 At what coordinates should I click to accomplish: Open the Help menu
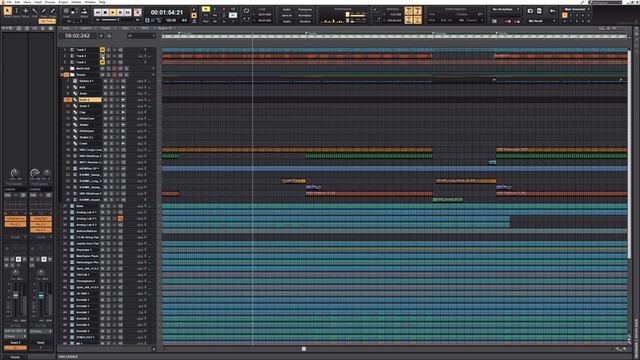[x=102, y=2]
